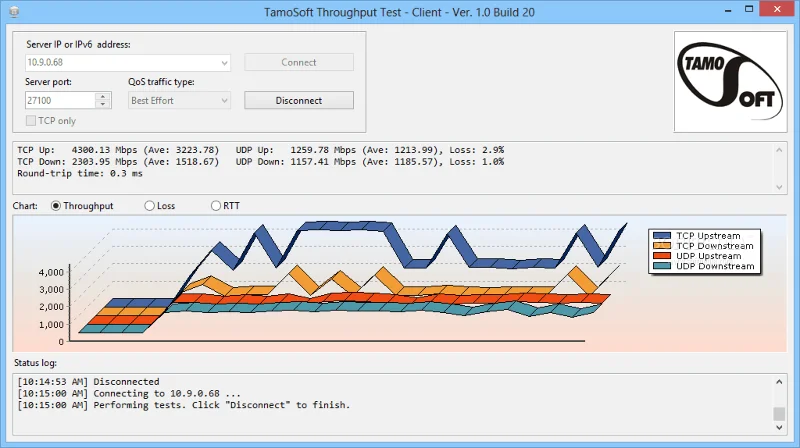Click the TamoSoft logo image

[x=730, y=82]
